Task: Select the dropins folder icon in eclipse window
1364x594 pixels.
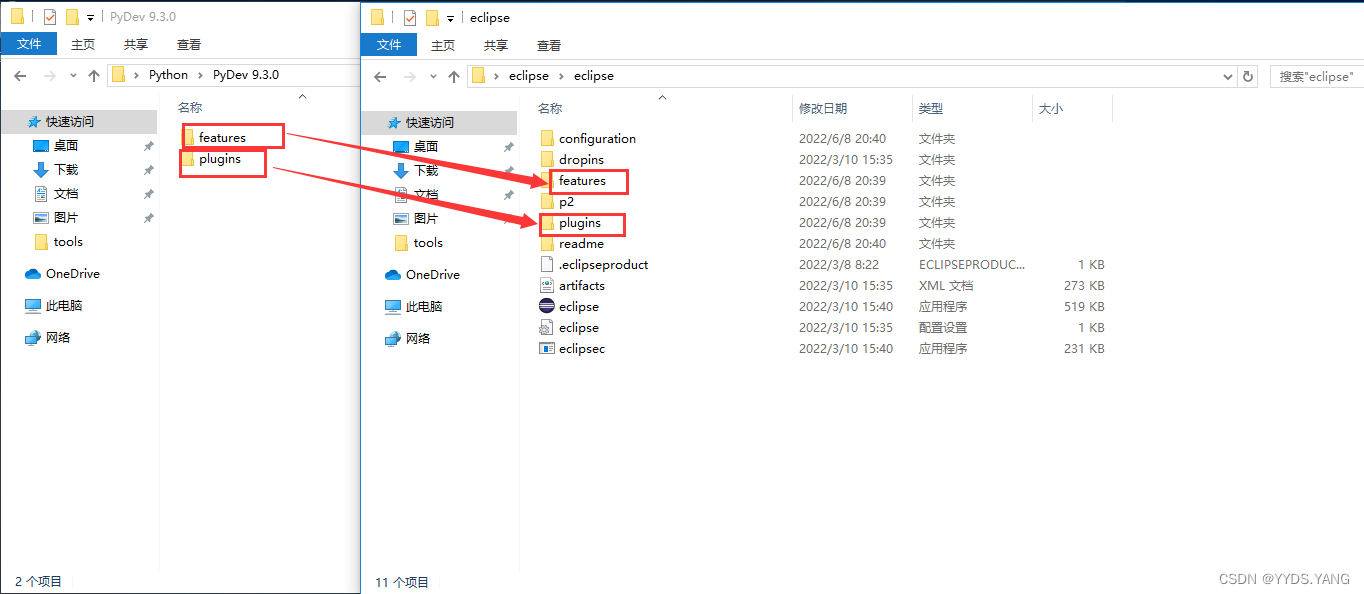Action: coord(546,159)
